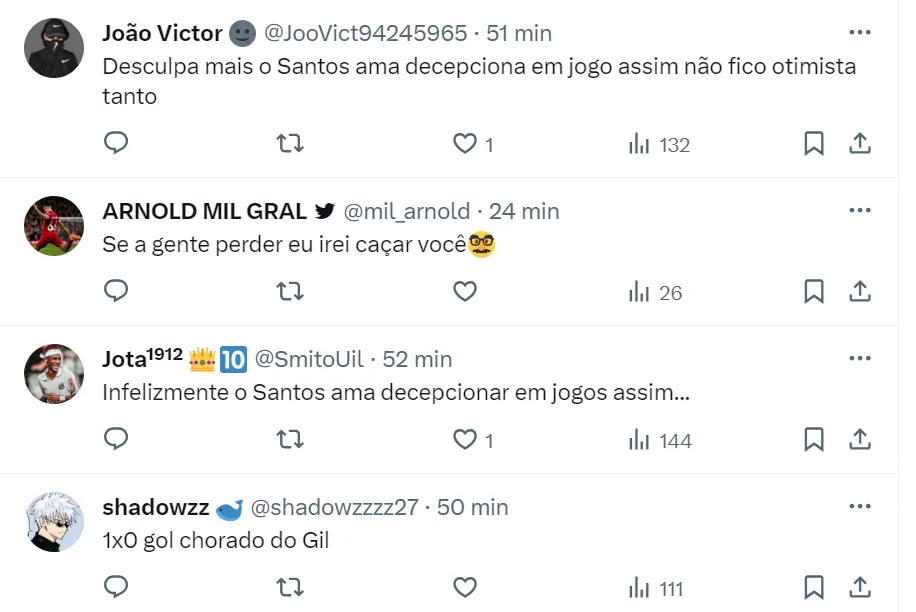Reply to shadowzz's tweet
This screenshot has width=916, height=612.
click(116, 588)
